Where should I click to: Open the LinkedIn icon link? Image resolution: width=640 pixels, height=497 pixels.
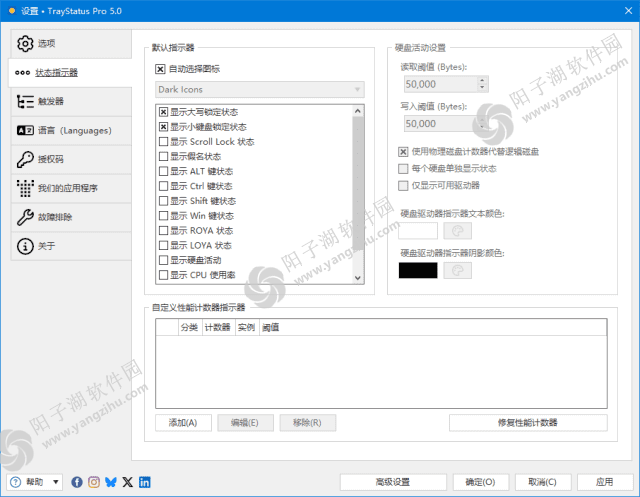[x=144, y=482]
